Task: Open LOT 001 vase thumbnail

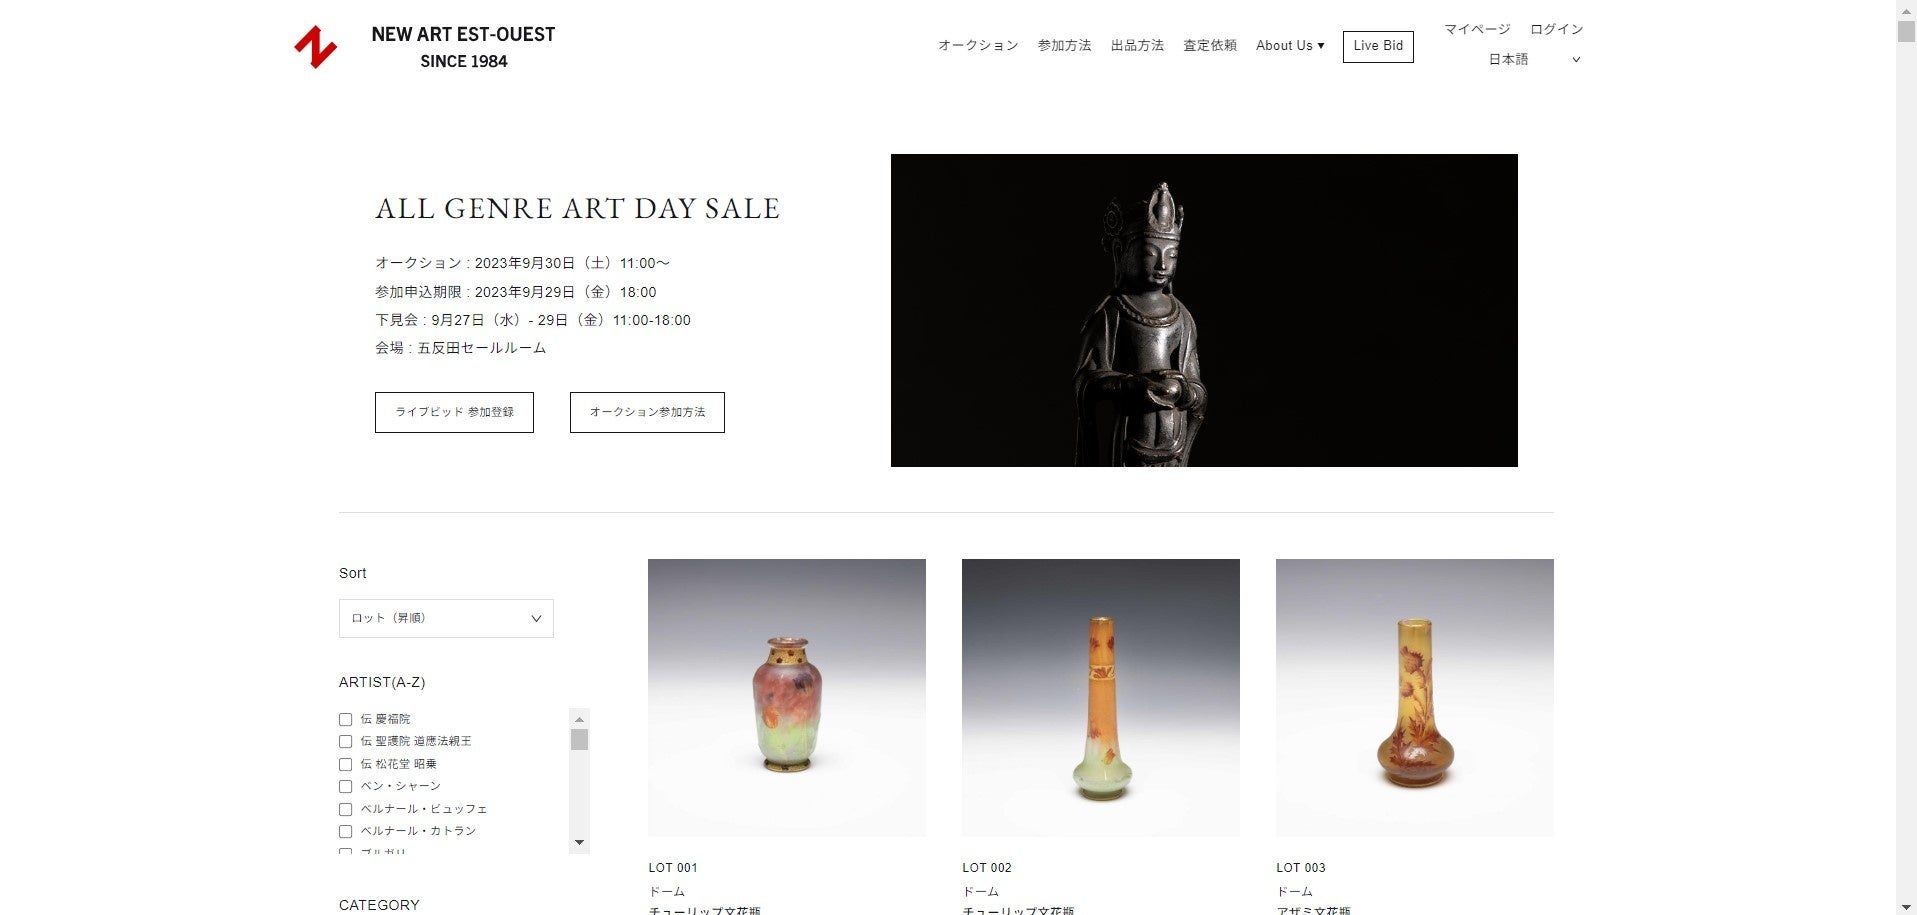Action: coord(787,697)
